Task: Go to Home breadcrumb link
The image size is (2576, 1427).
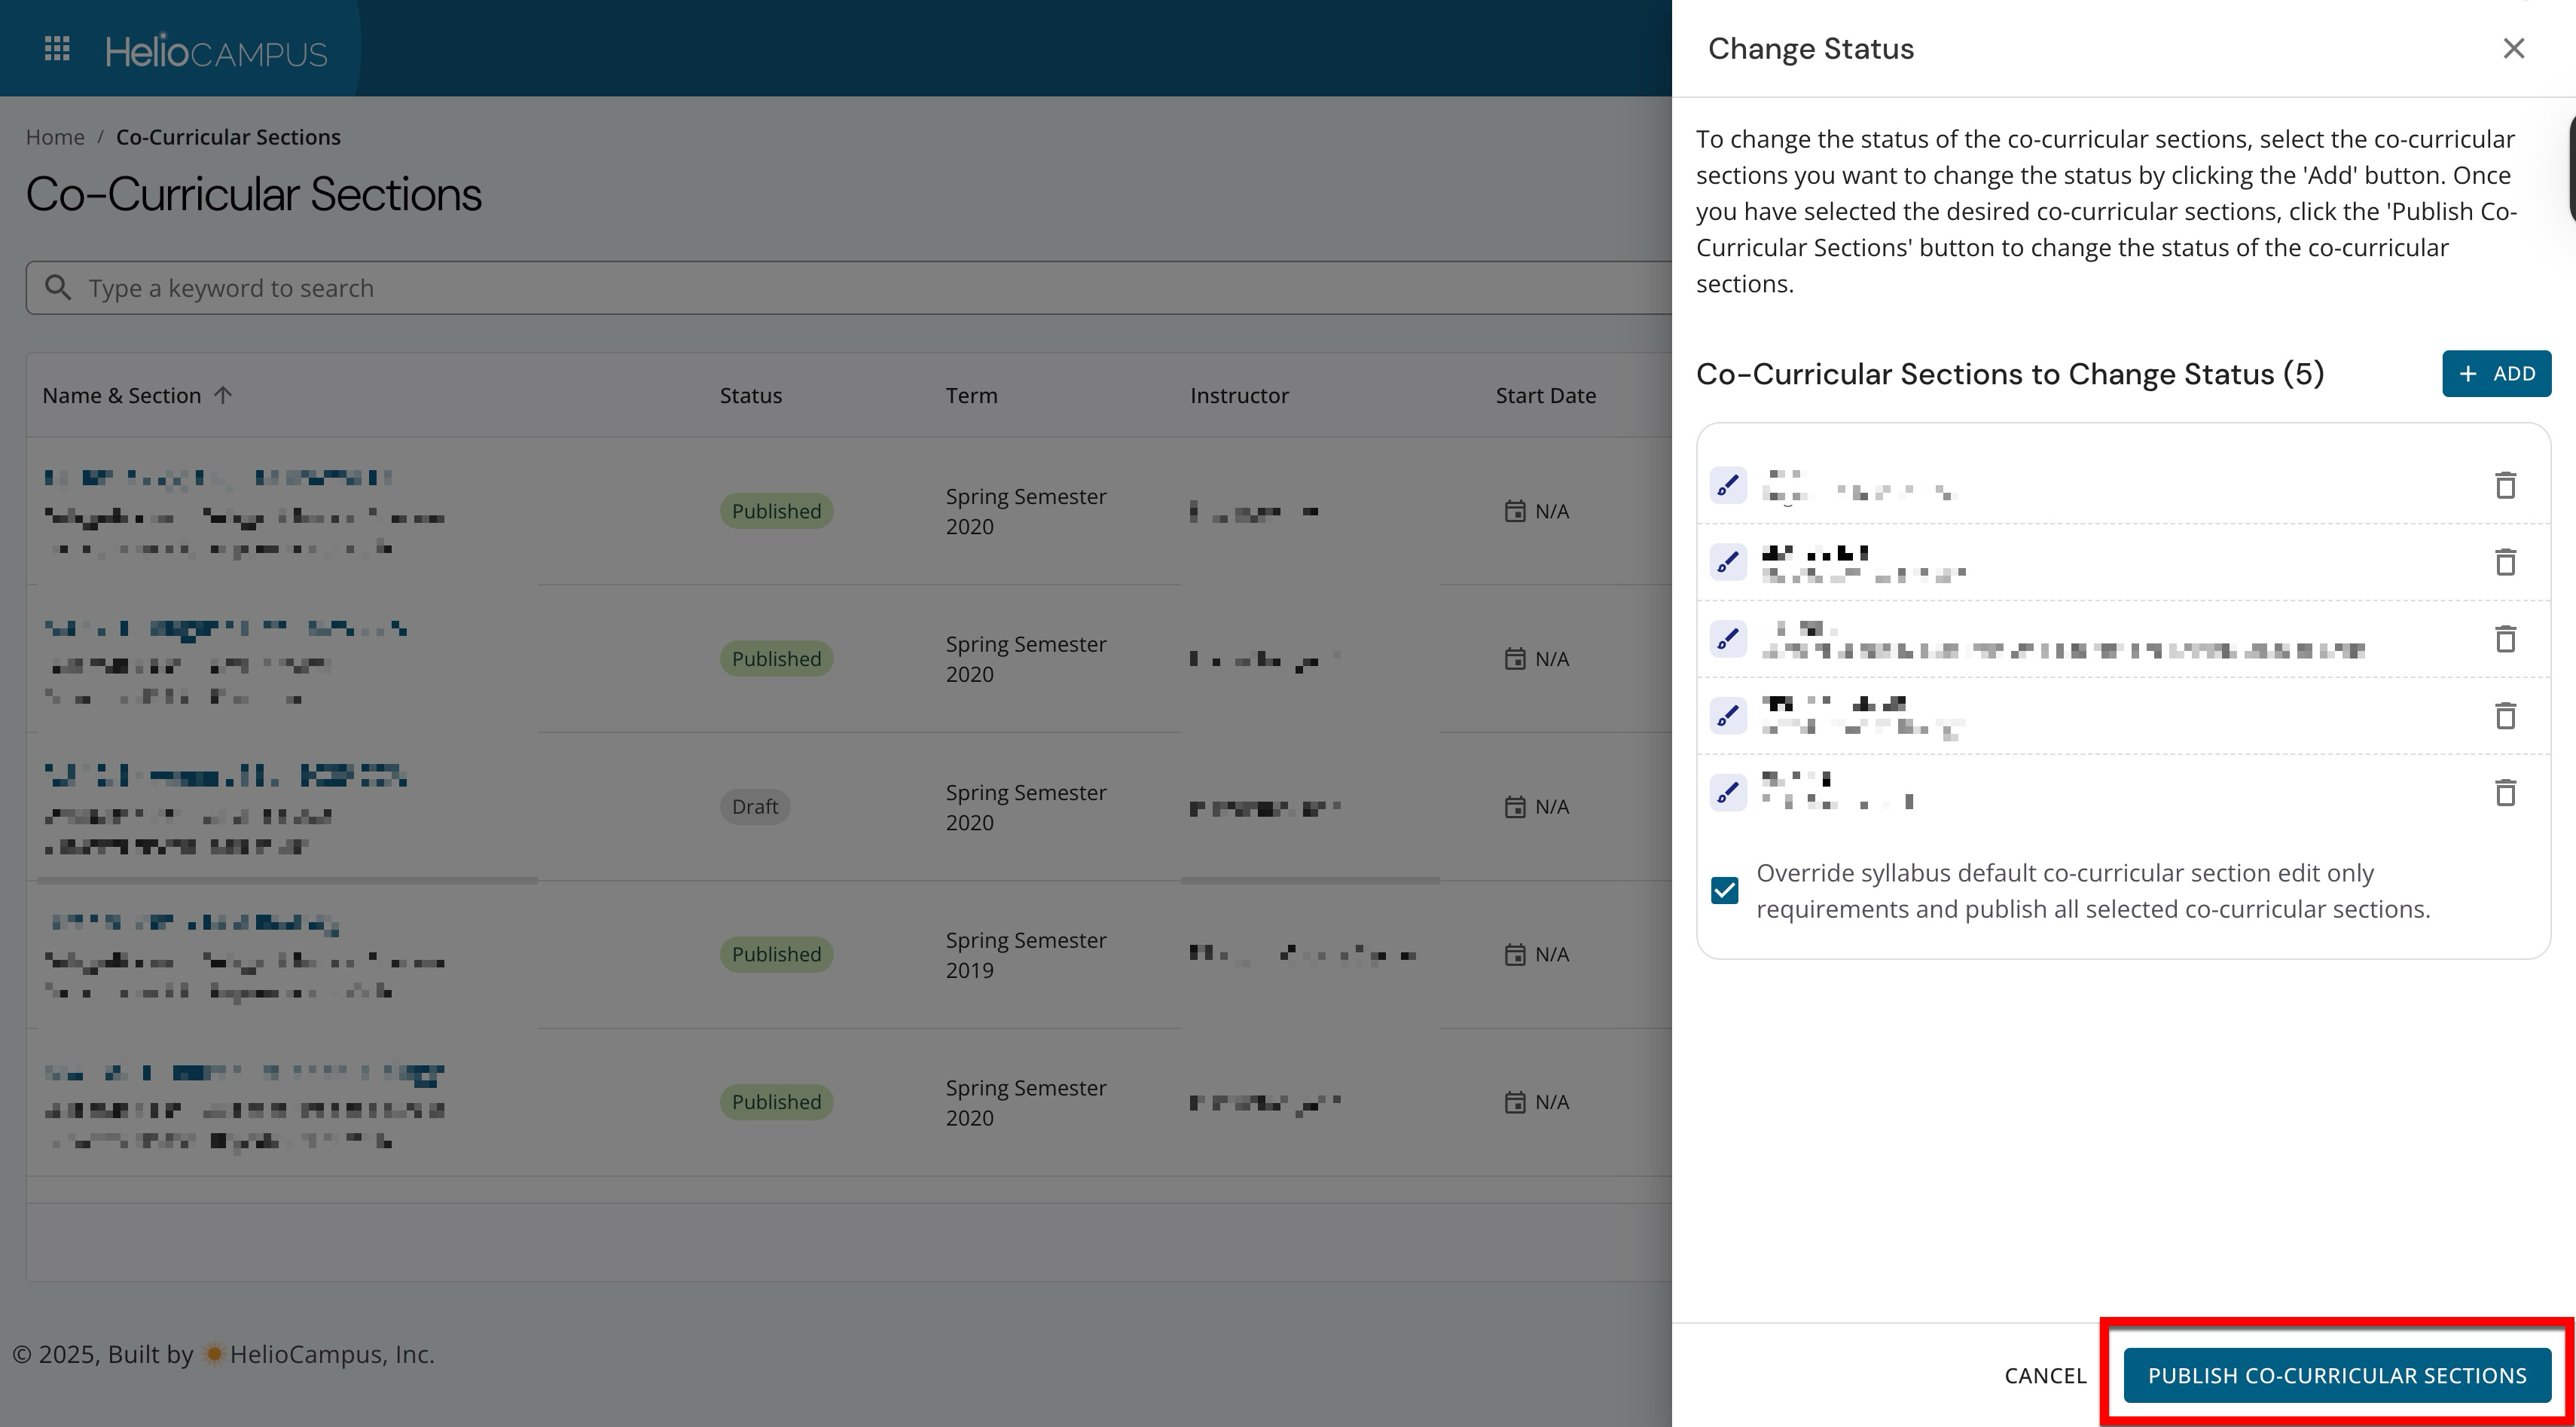Action: click(55, 137)
